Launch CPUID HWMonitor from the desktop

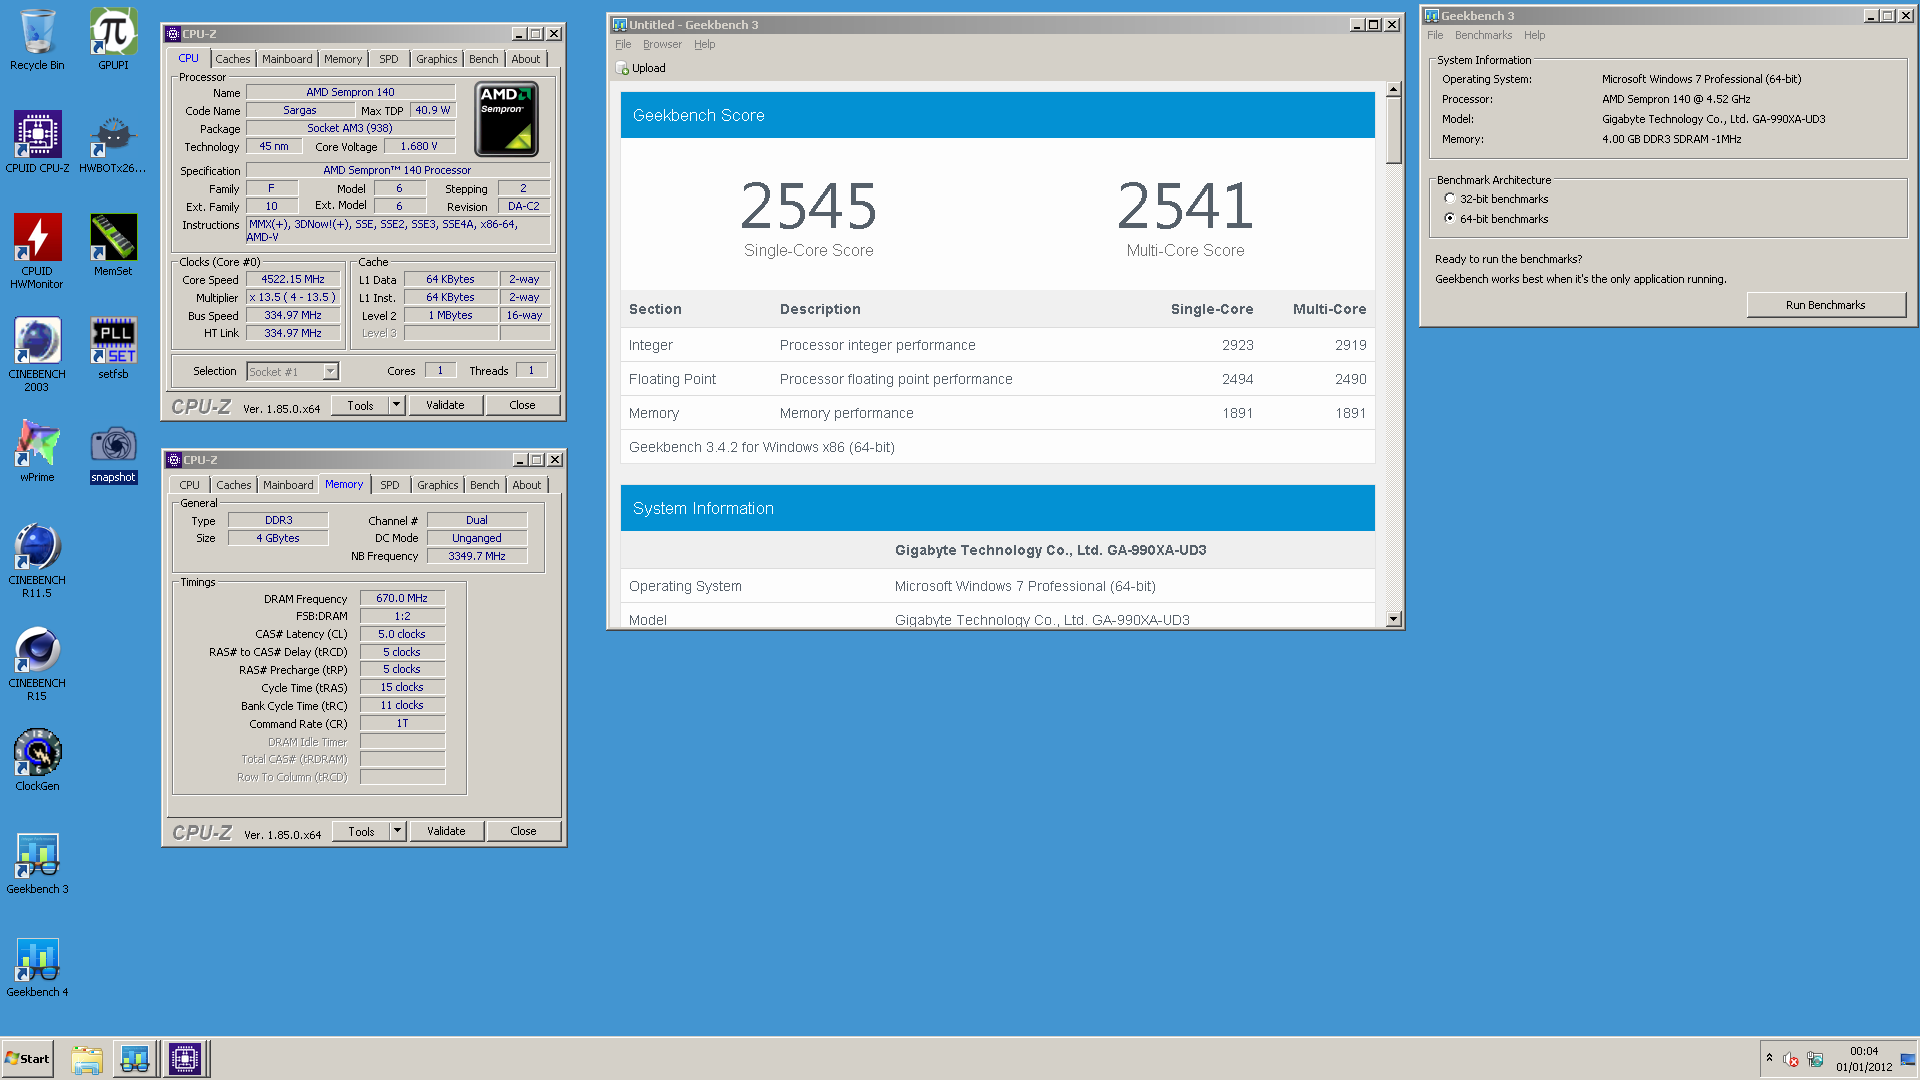(37, 250)
